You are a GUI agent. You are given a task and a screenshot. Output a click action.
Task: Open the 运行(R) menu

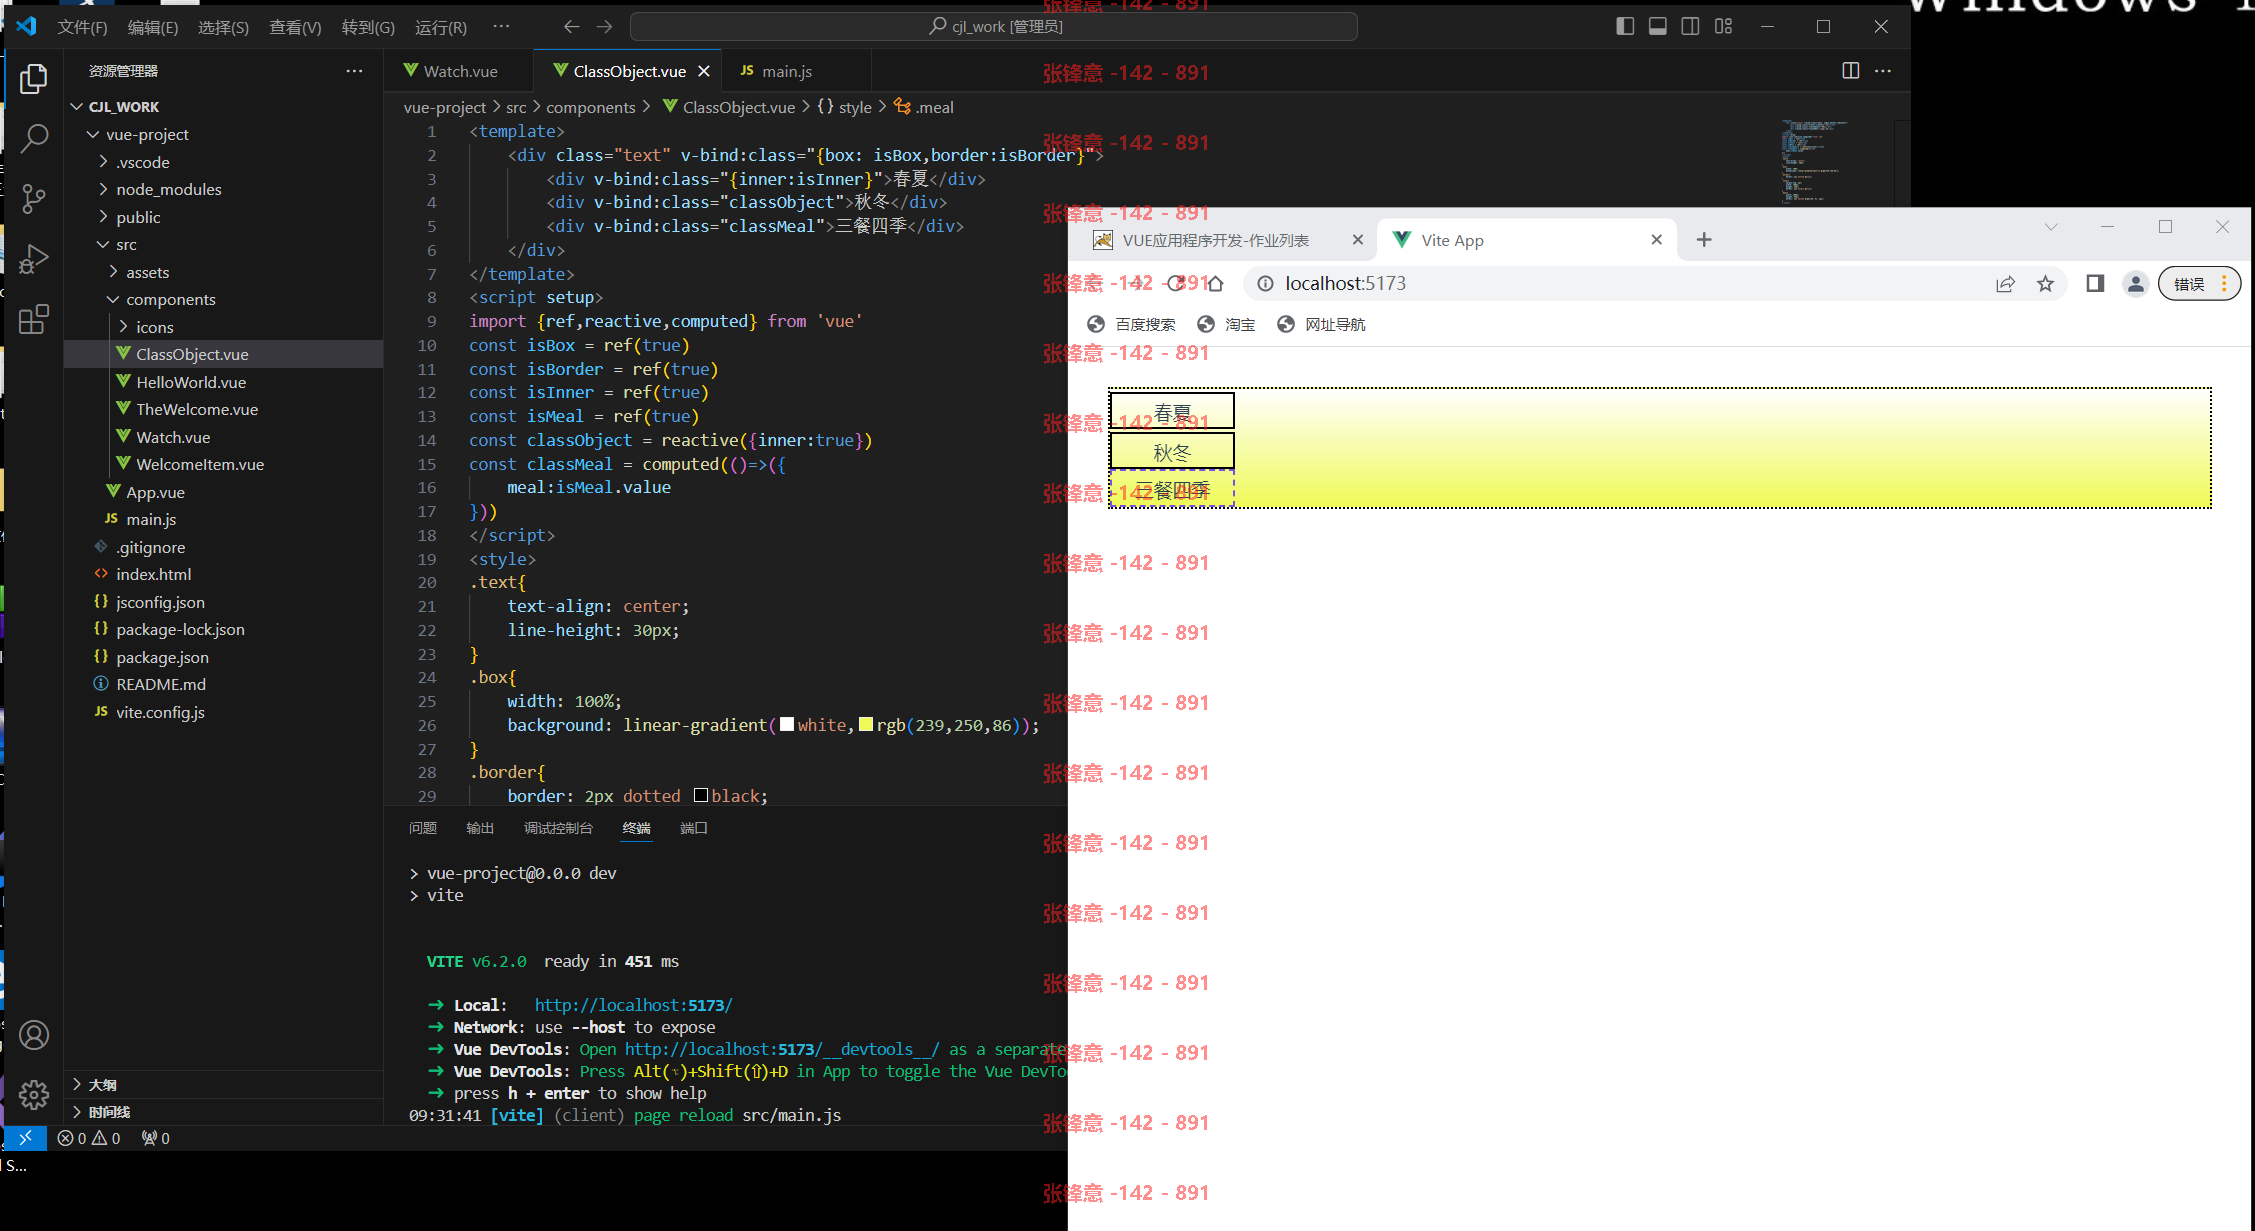pyautogui.click(x=441, y=27)
